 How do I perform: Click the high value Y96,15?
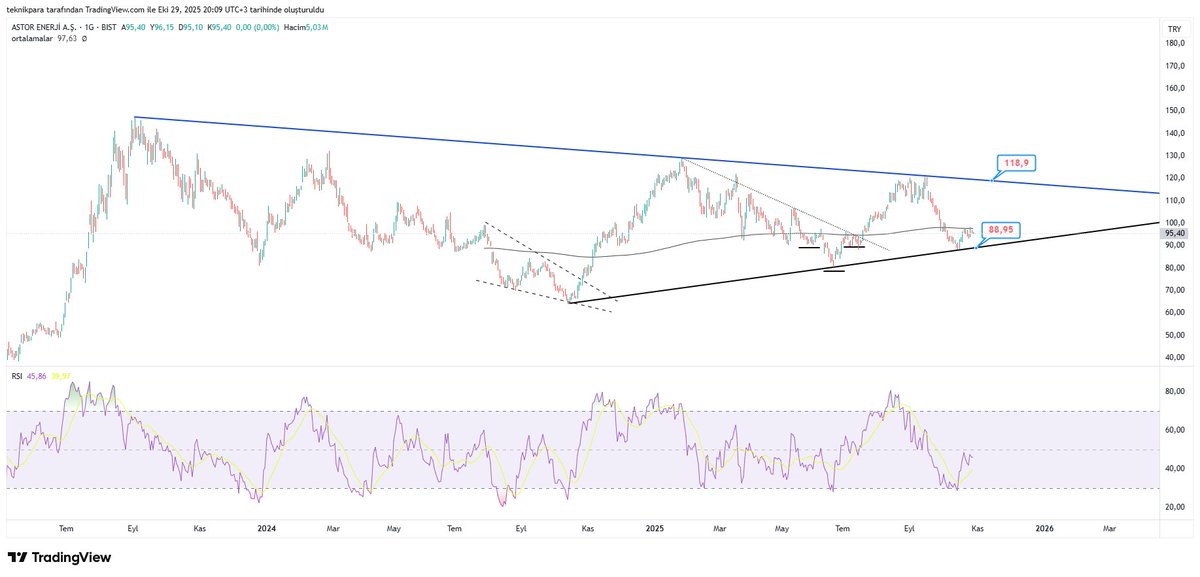(164, 27)
